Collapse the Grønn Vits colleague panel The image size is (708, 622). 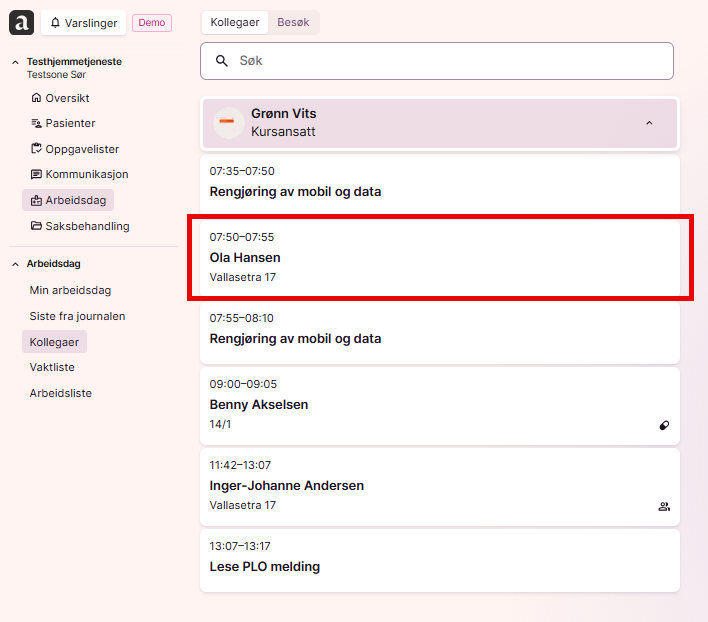[x=649, y=123]
